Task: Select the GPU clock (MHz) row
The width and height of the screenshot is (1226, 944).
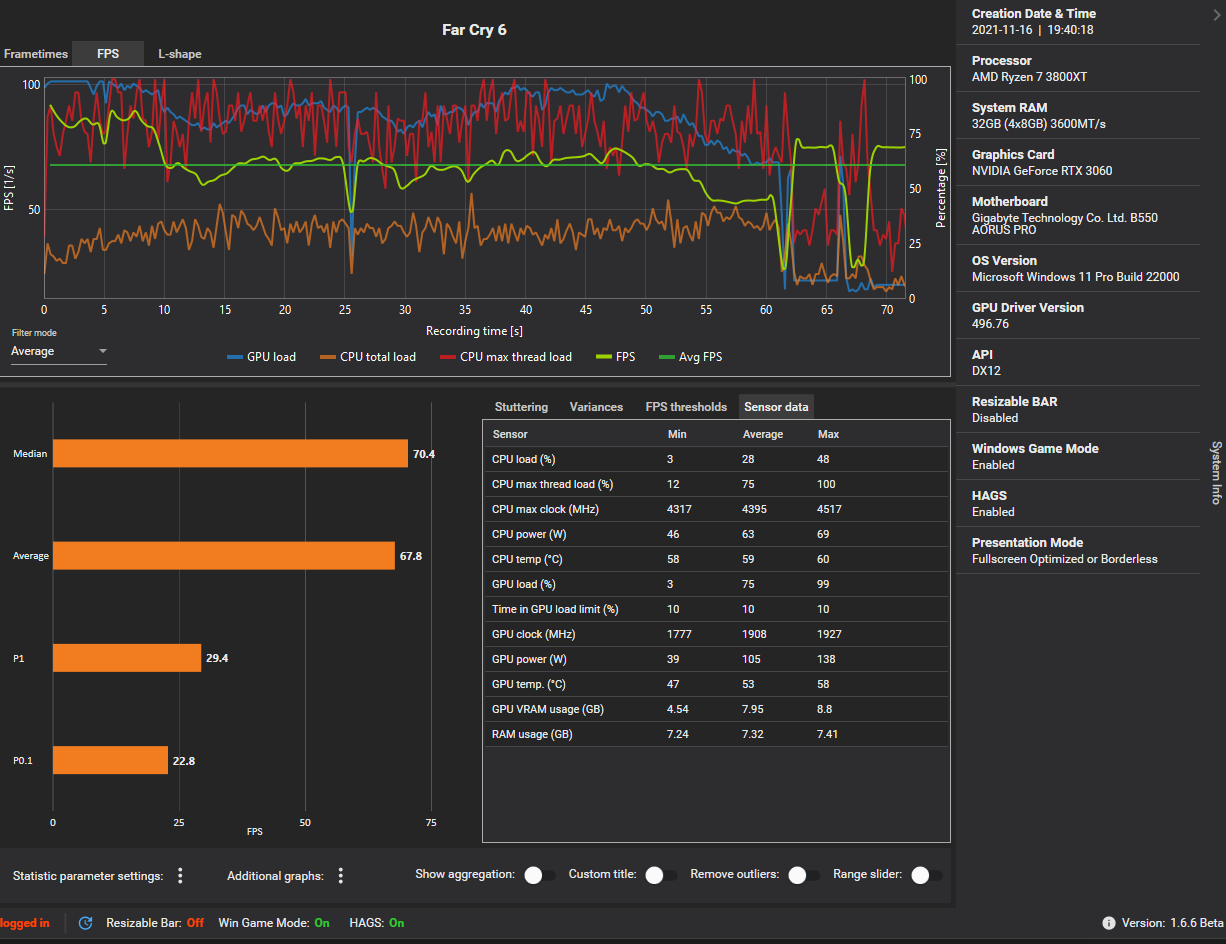Action: 716,634
